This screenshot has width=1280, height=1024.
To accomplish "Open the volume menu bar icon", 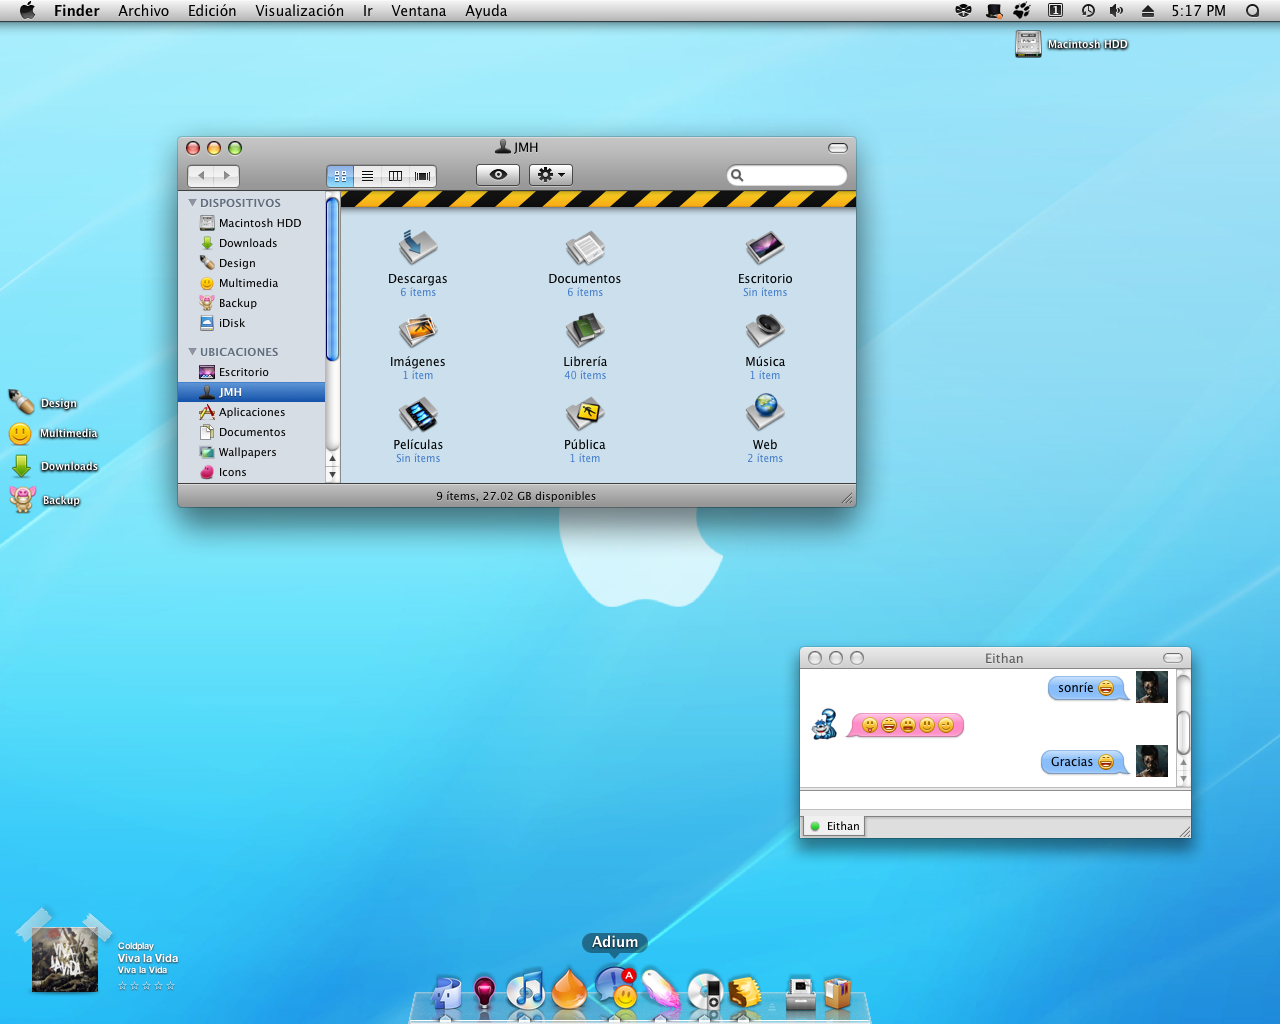I will pyautogui.click(x=1117, y=11).
